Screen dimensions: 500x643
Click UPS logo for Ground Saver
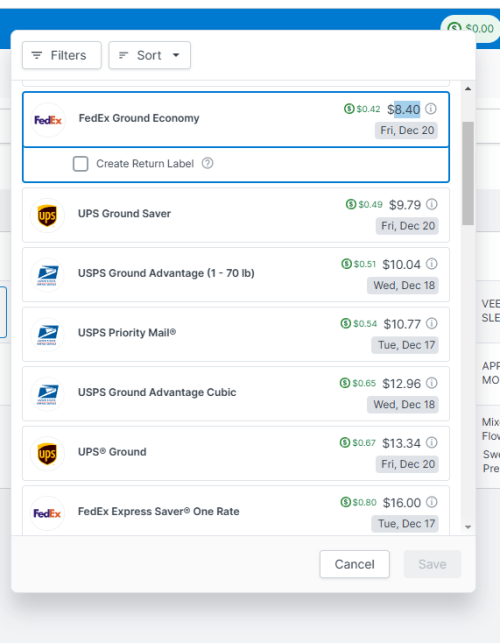48,215
